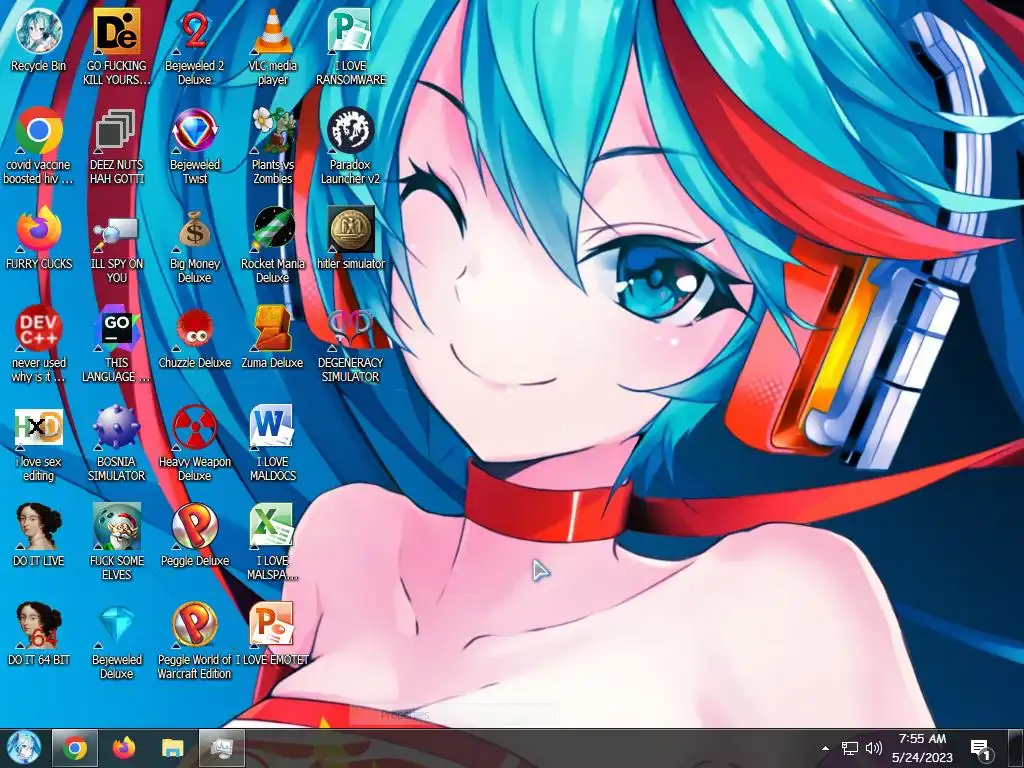Open File Explorer from the taskbar

173,748
